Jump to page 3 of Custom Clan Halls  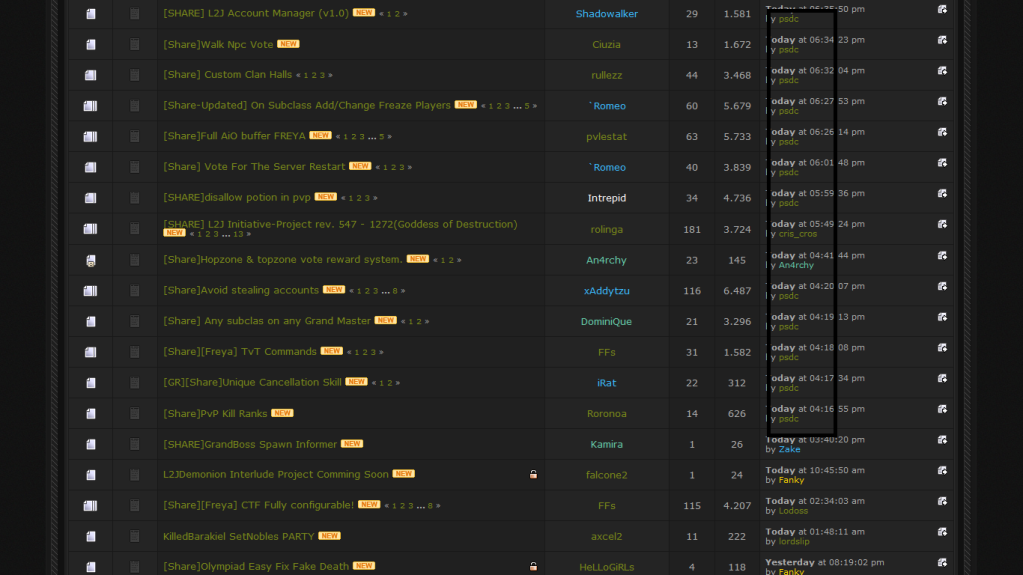[322, 76]
